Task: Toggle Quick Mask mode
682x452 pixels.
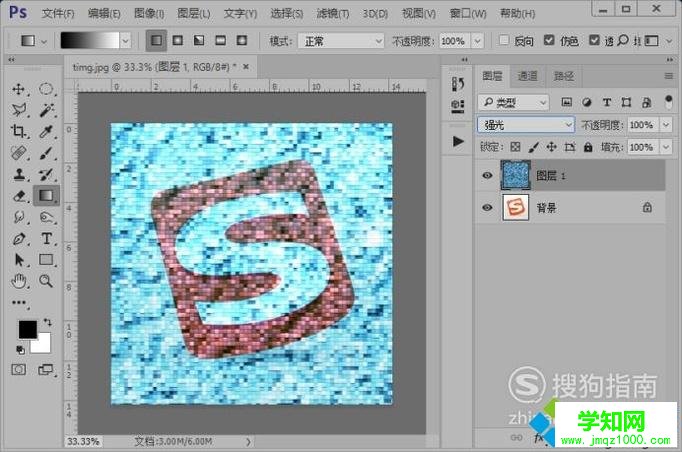Action: (x=18, y=370)
